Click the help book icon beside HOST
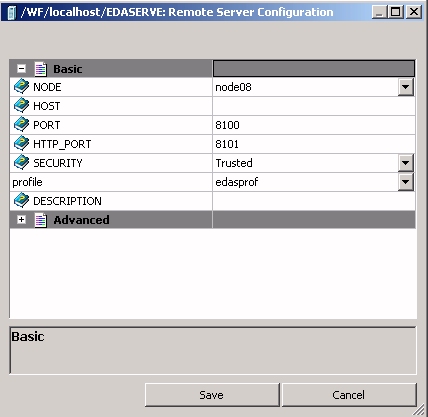 [22, 105]
